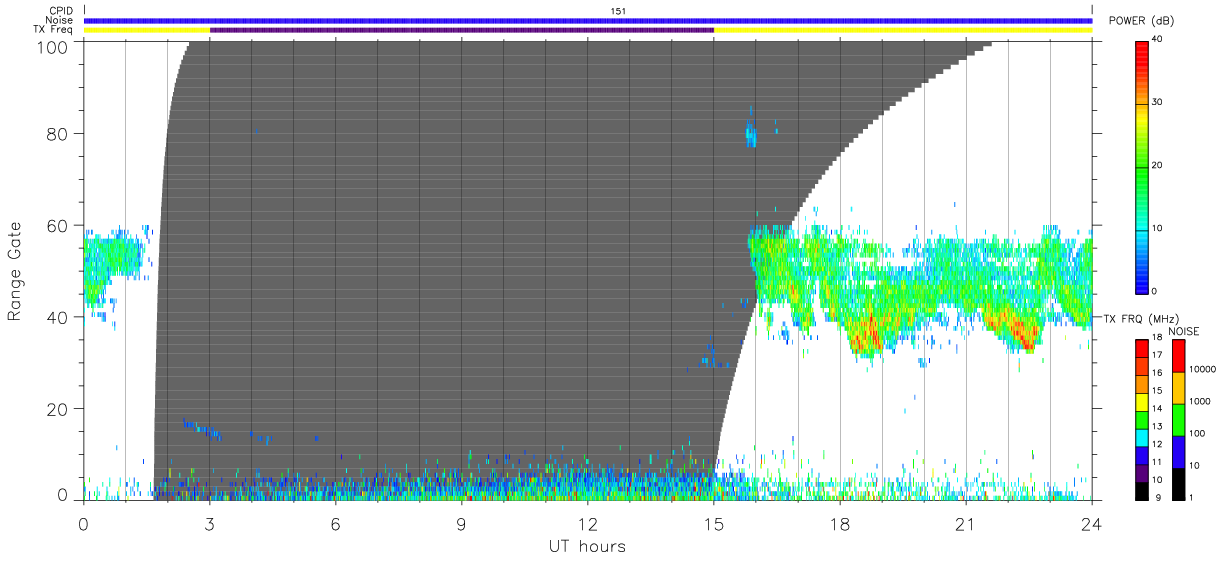Click the 24 tick on the UT hours axis

tap(1092, 524)
